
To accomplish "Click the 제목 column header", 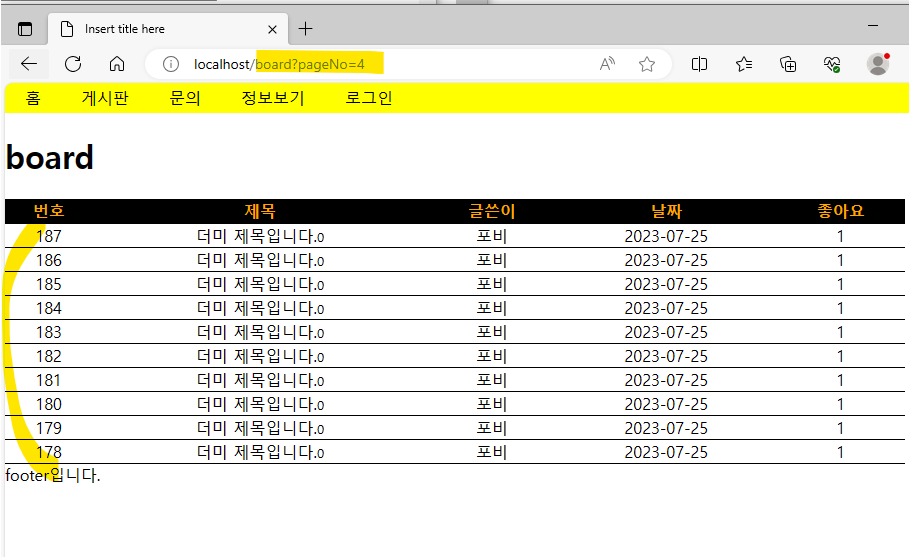I will pos(260,211).
